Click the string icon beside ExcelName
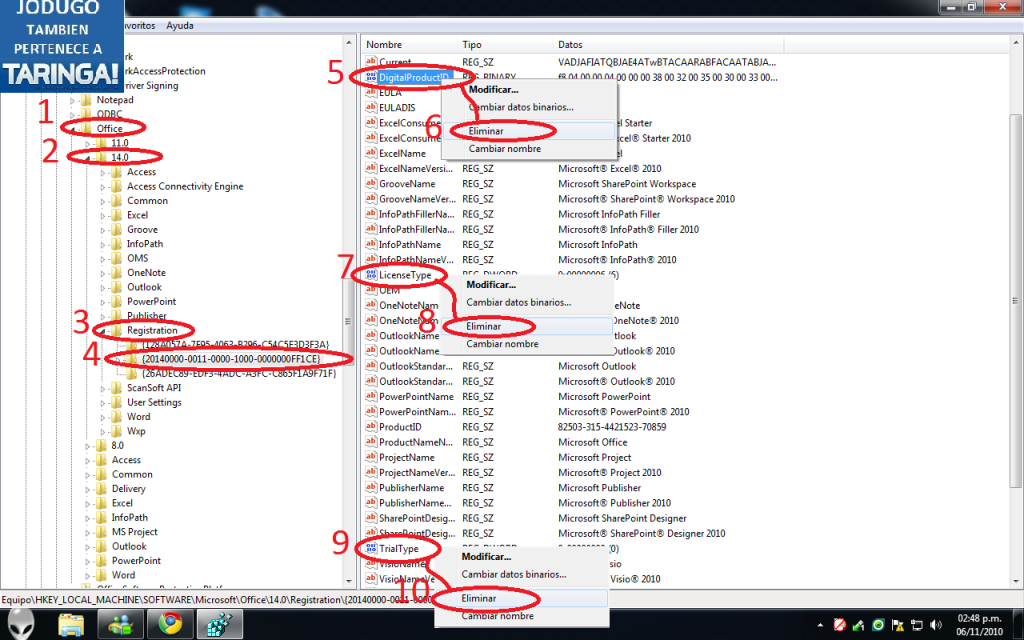The height and width of the screenshot is (640, 1024). point(371,153)
